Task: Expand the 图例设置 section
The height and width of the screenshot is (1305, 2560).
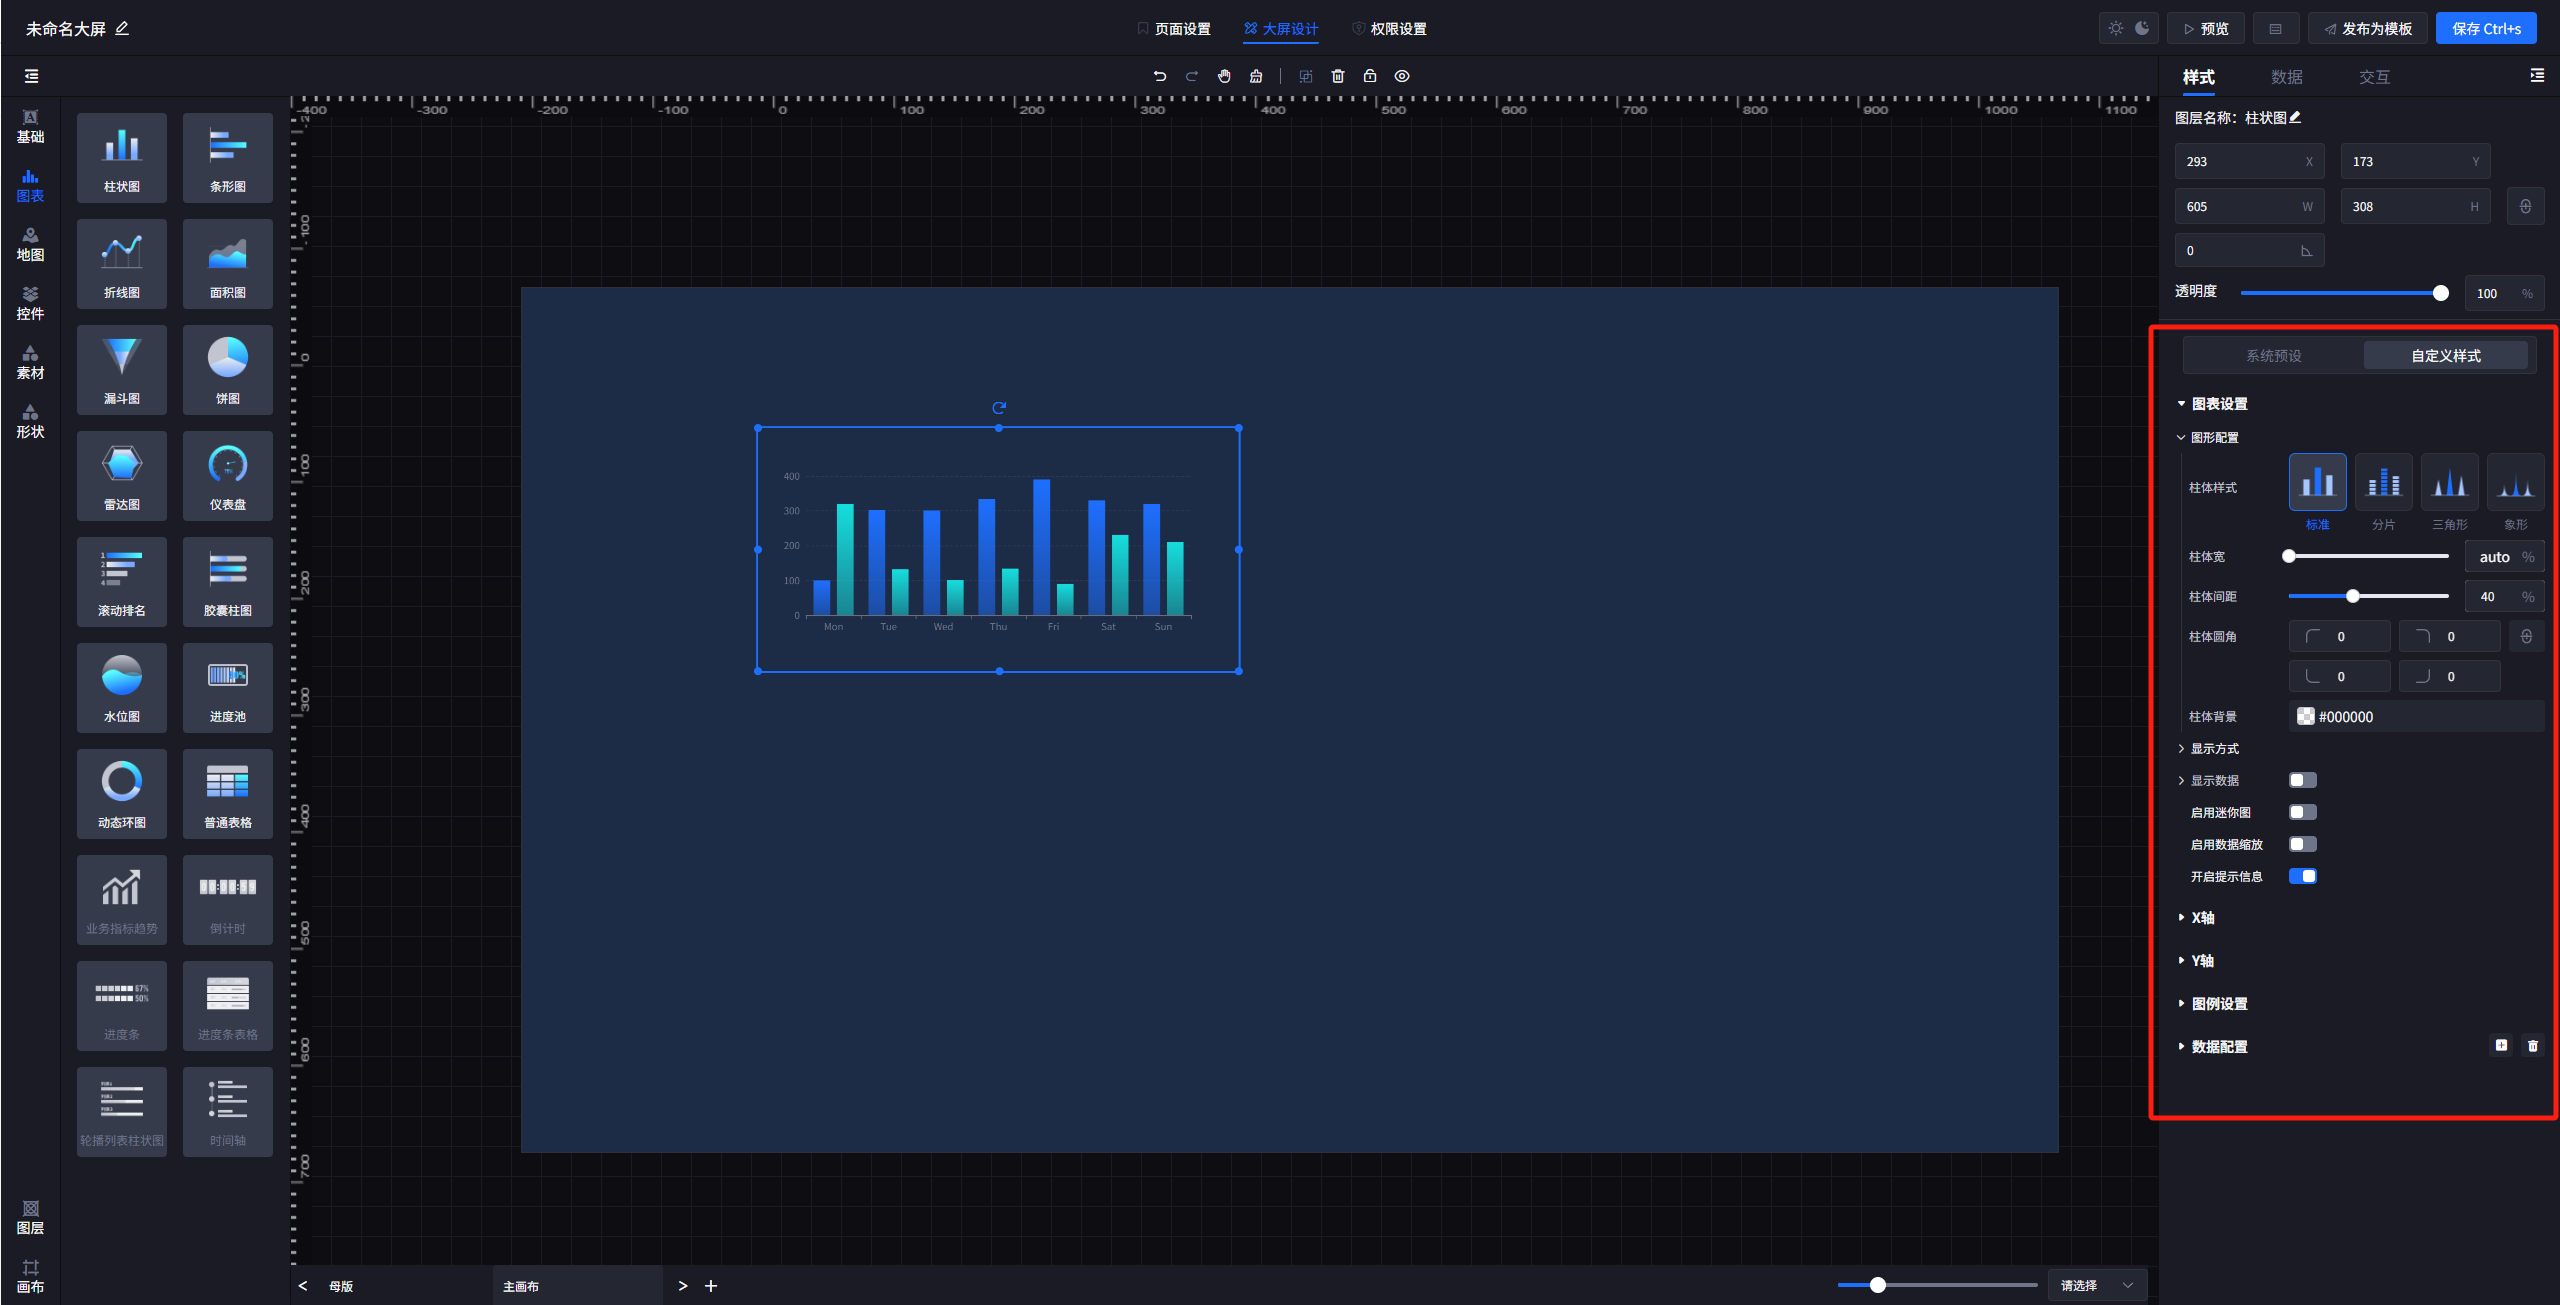Action: coord(2218,1004)
